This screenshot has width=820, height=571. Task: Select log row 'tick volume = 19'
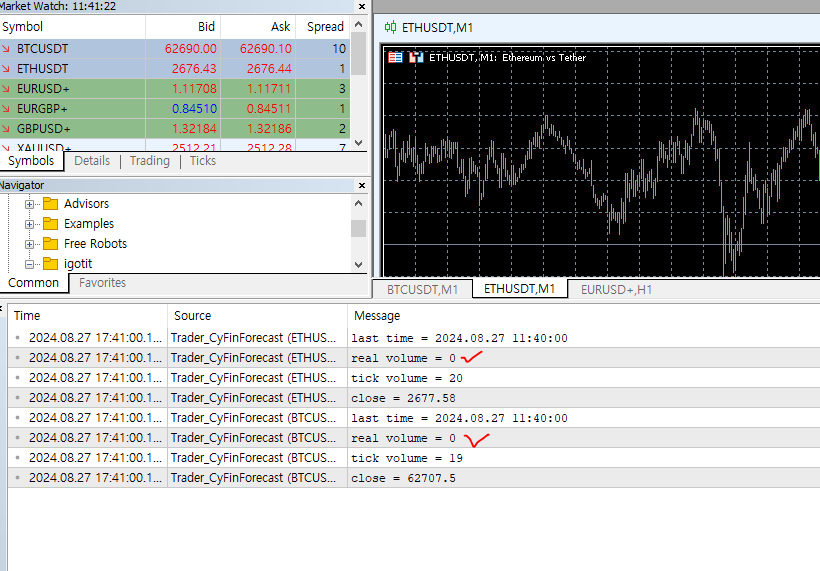[414, 458]
